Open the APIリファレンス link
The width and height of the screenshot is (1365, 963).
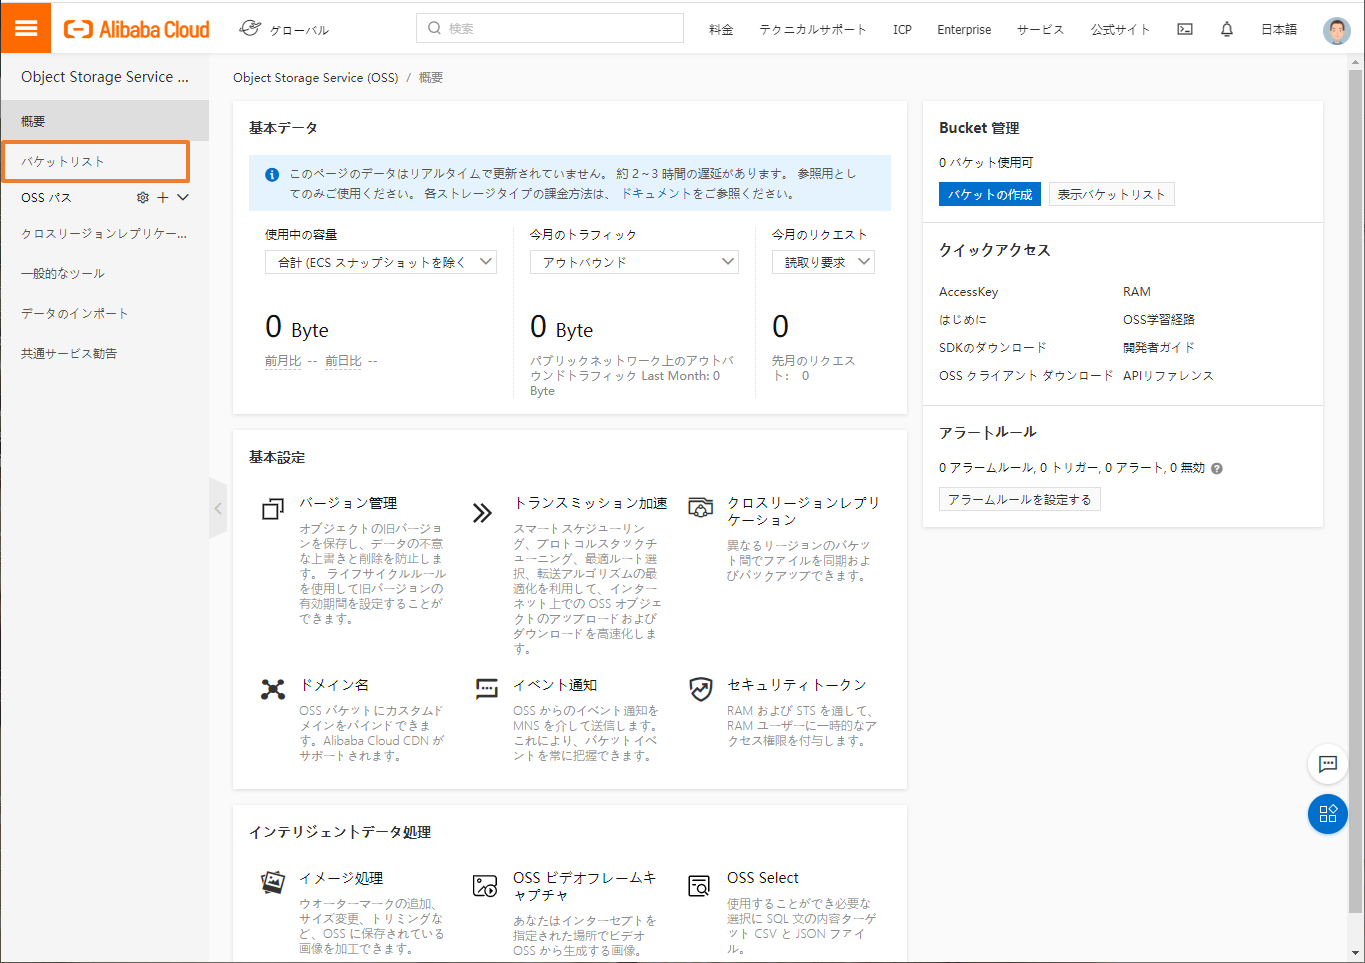click(1168, 376)
